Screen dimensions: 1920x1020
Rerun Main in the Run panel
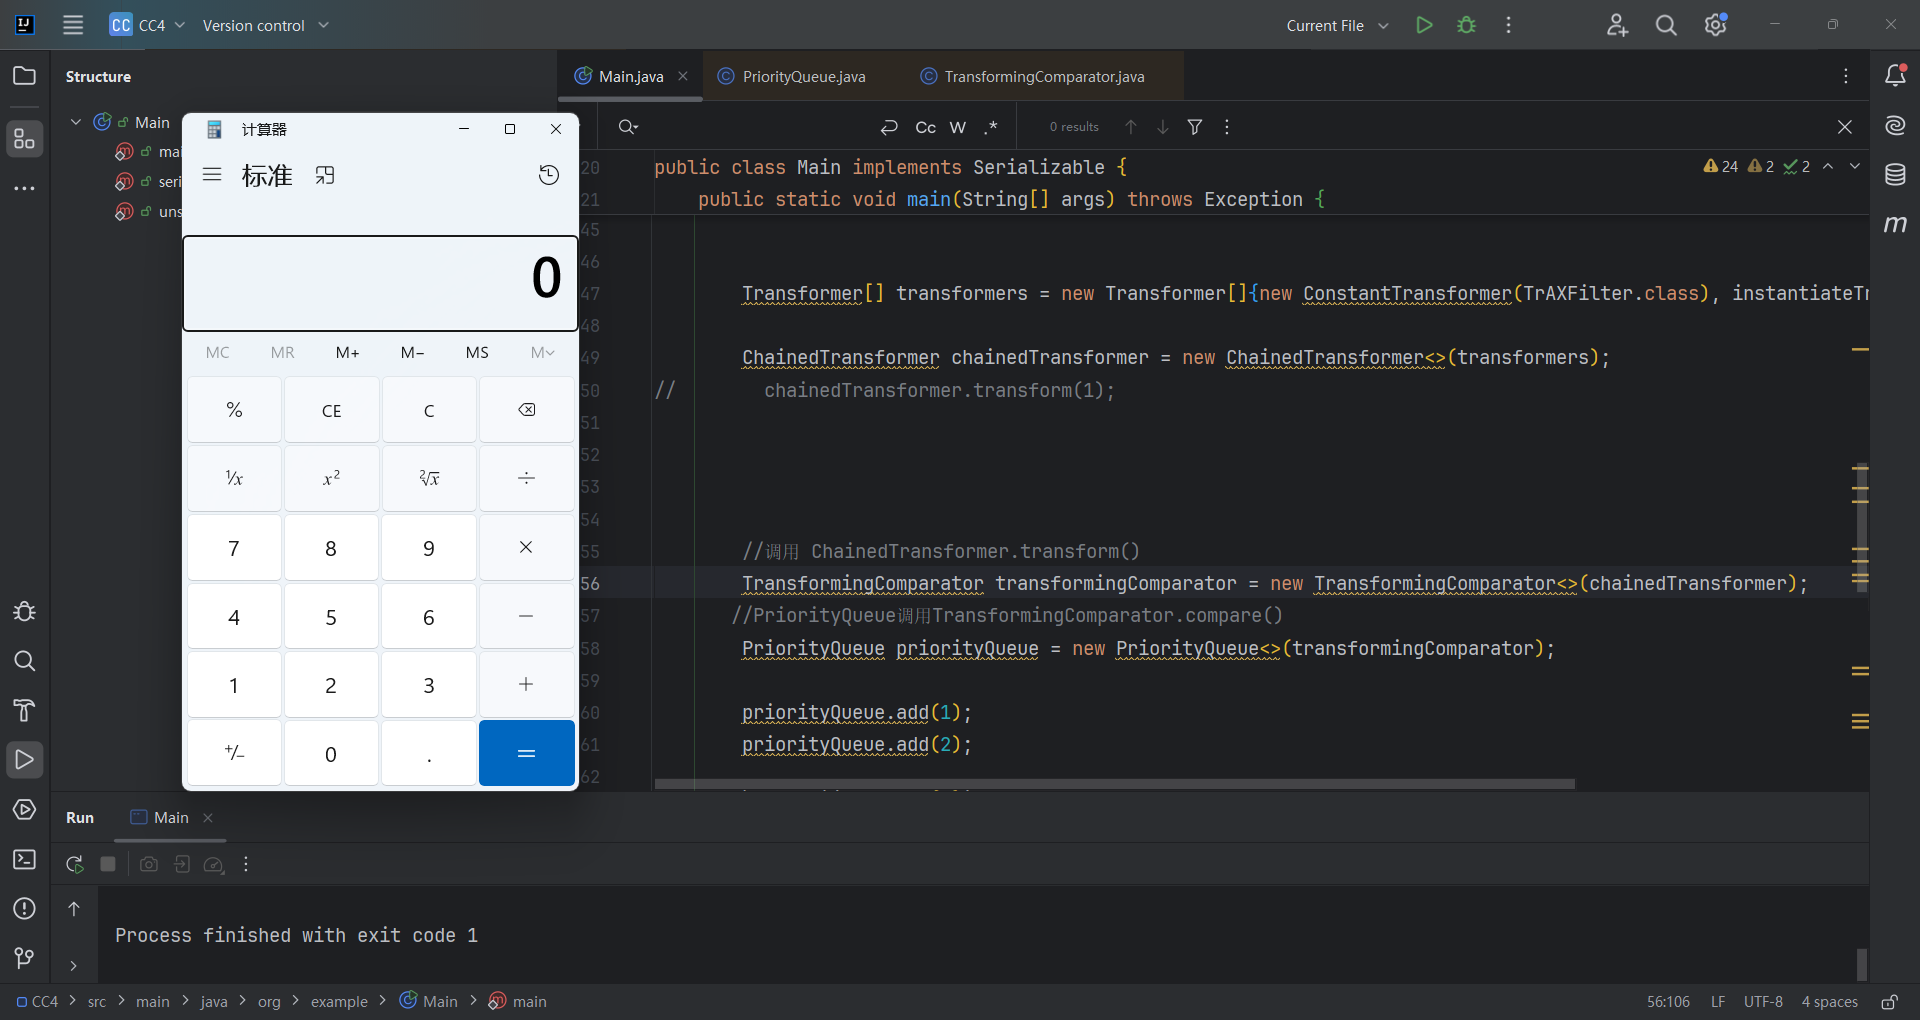pos(75,864)
